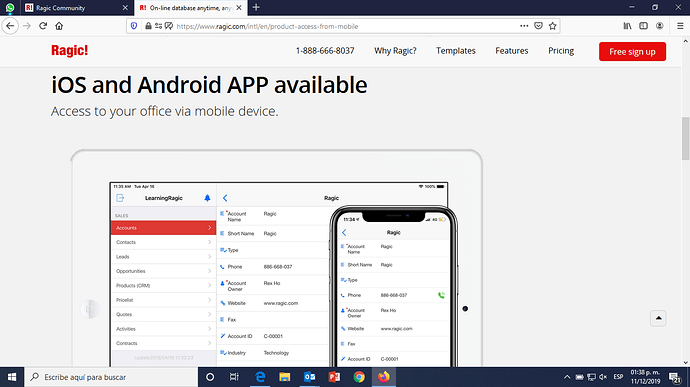Select Firefox in the taskbar
The width and height of the screenshot is (690, 387).
click(x=384, y=377)
